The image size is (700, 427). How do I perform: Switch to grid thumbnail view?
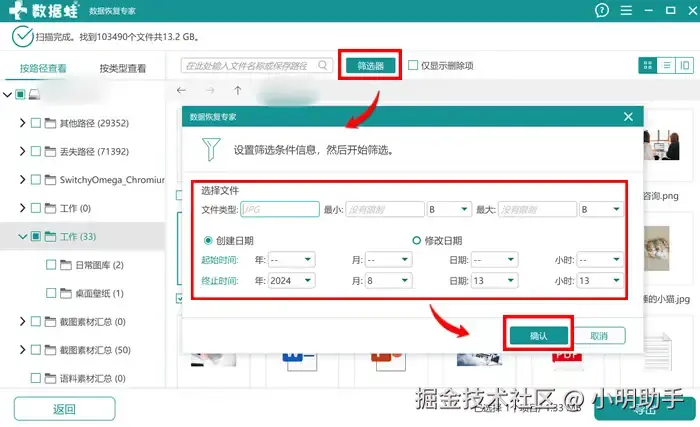tap(648, 66)
